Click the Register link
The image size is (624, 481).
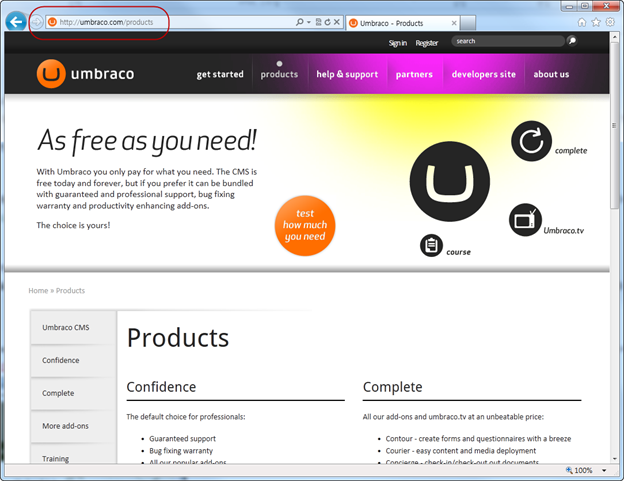point(427,43)
